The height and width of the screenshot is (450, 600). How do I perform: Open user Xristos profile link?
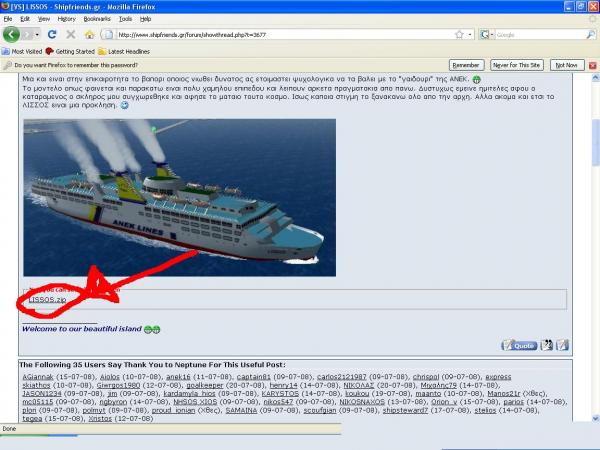pos(100,419)
